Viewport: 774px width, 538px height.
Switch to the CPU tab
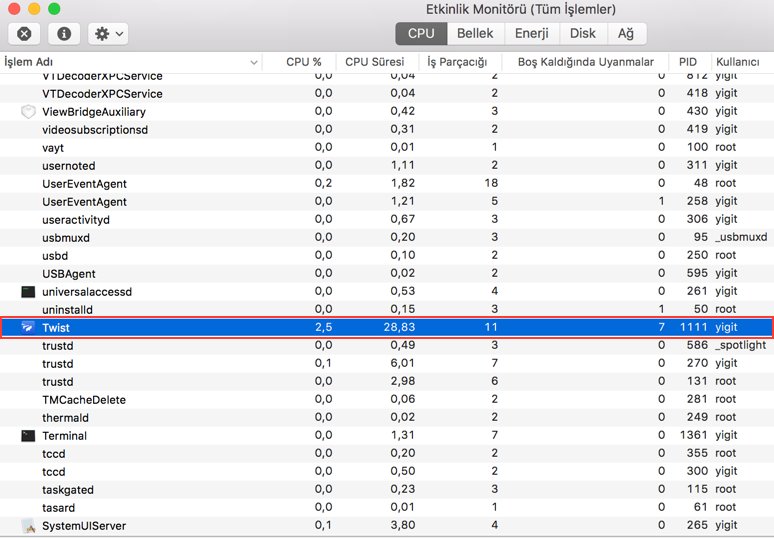[421, 34]
